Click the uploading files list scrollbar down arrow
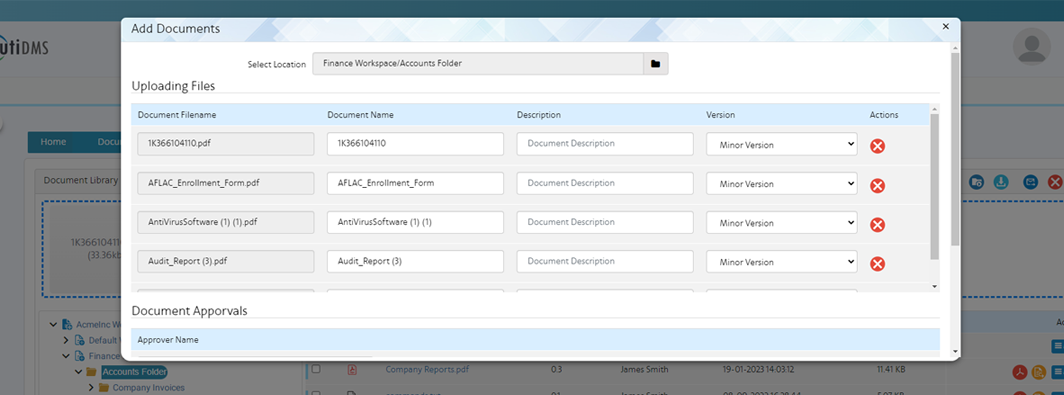This screenshot has height=395, width=1064. 934,286
